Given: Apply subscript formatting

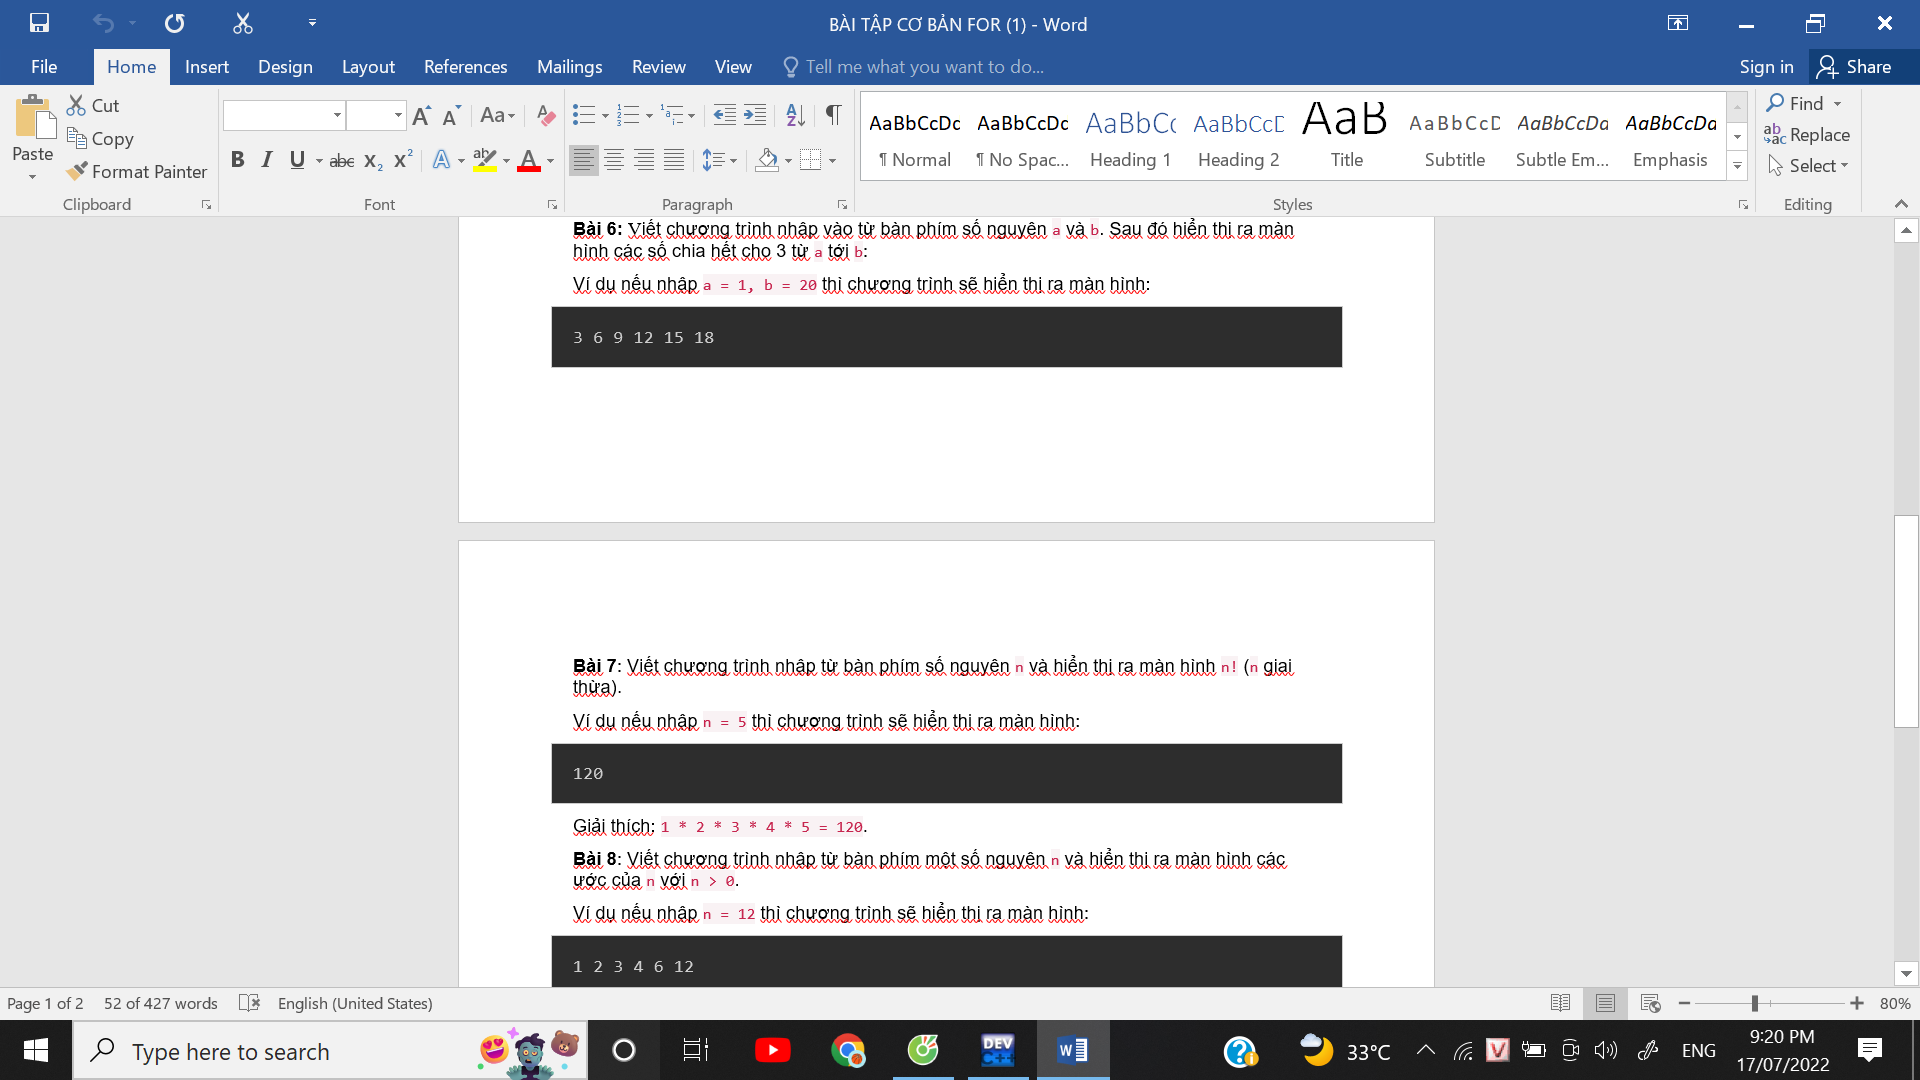Looking at the screenshot, I should pos(373,161).
